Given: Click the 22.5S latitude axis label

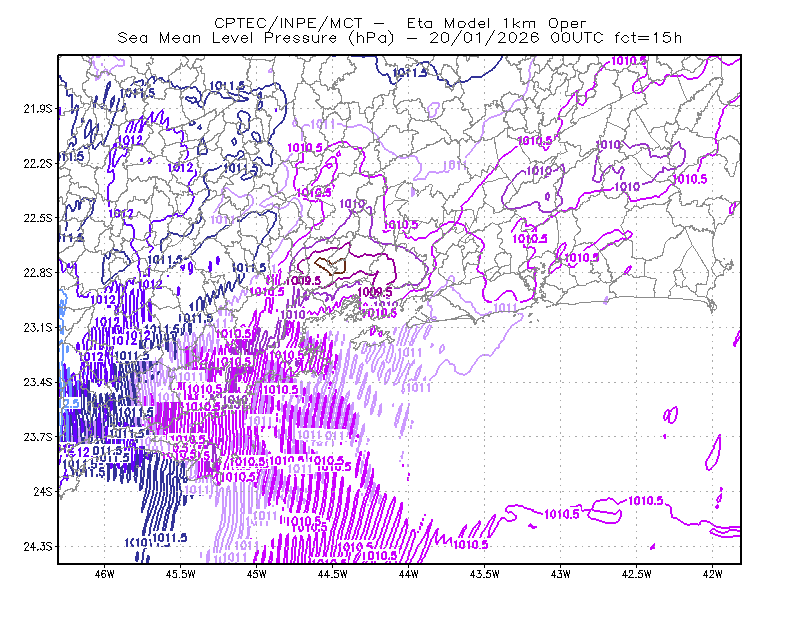Looking at the screenshot, I should [38, 218].
